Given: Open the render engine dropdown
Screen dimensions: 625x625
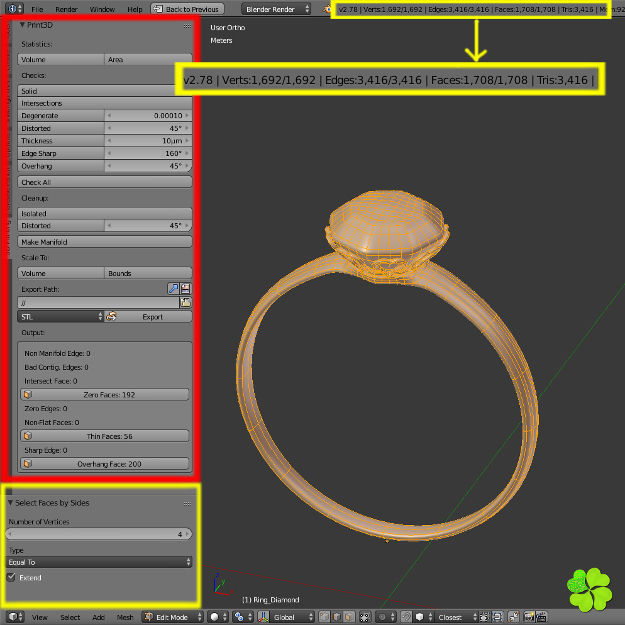Looking at the screenshot, I should pos(277,9).
